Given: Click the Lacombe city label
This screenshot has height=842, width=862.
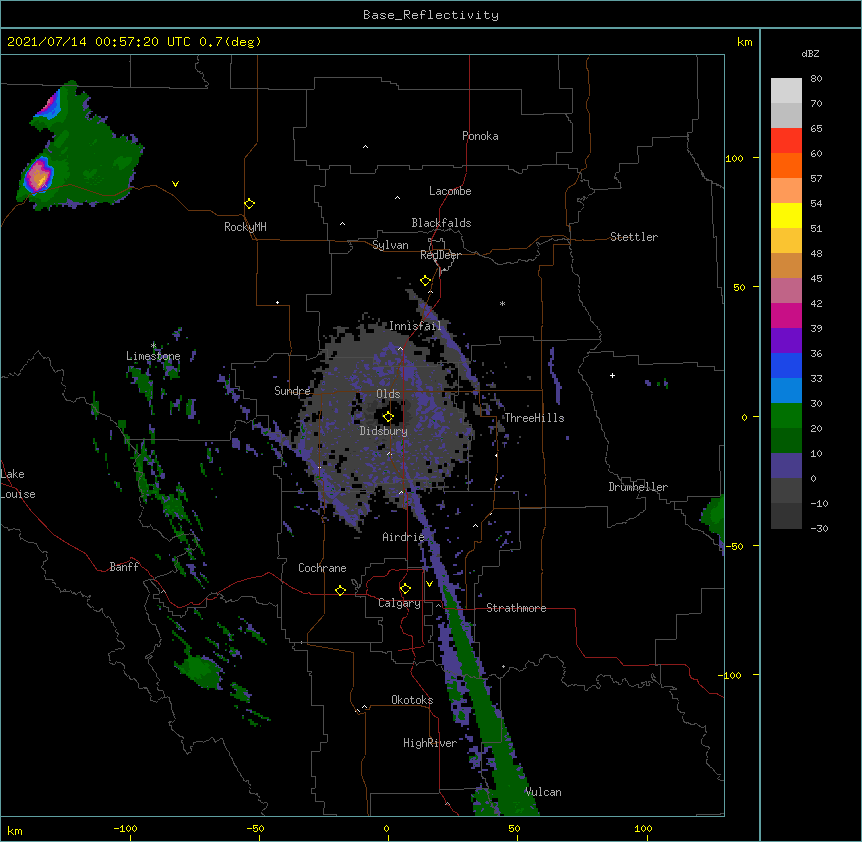Looking at the screenshot, I should click(450, 191).
